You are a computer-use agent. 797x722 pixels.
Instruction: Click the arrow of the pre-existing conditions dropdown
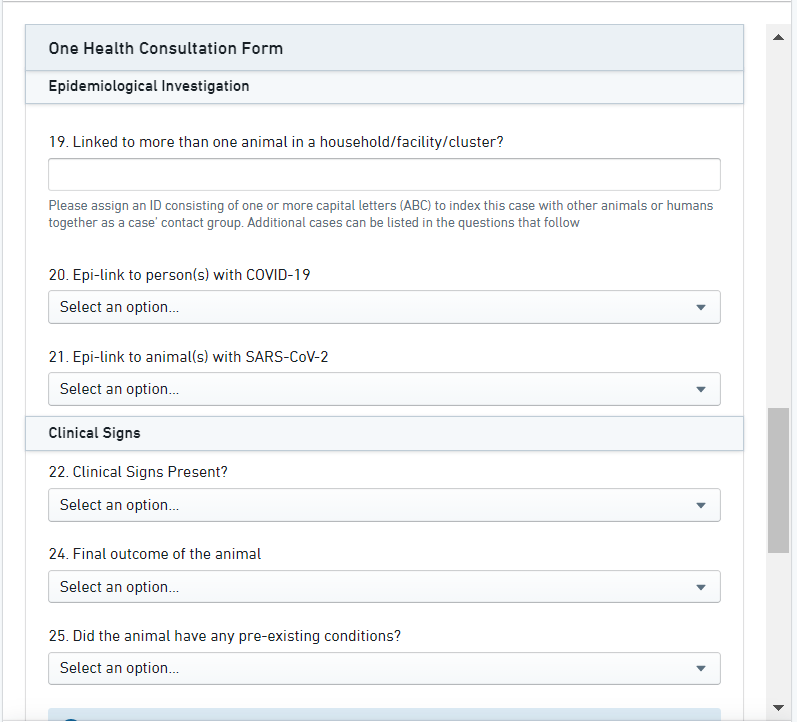700,669
